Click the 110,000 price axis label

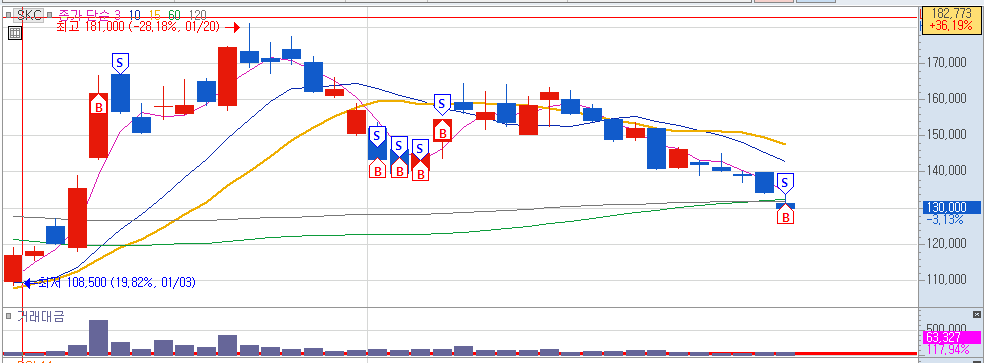click(947, 280)
